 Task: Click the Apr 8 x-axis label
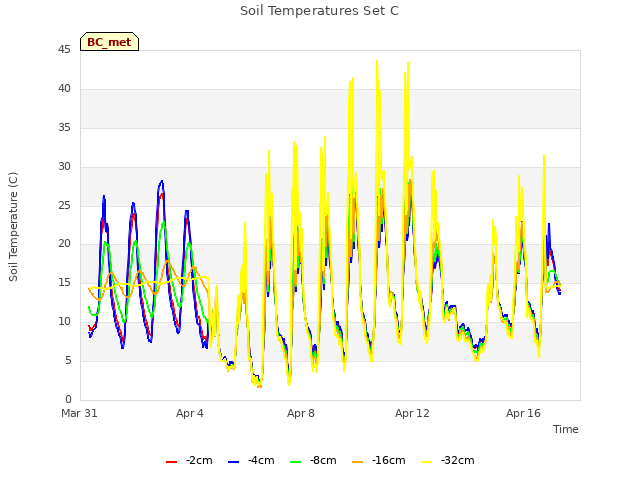point(301,413)
